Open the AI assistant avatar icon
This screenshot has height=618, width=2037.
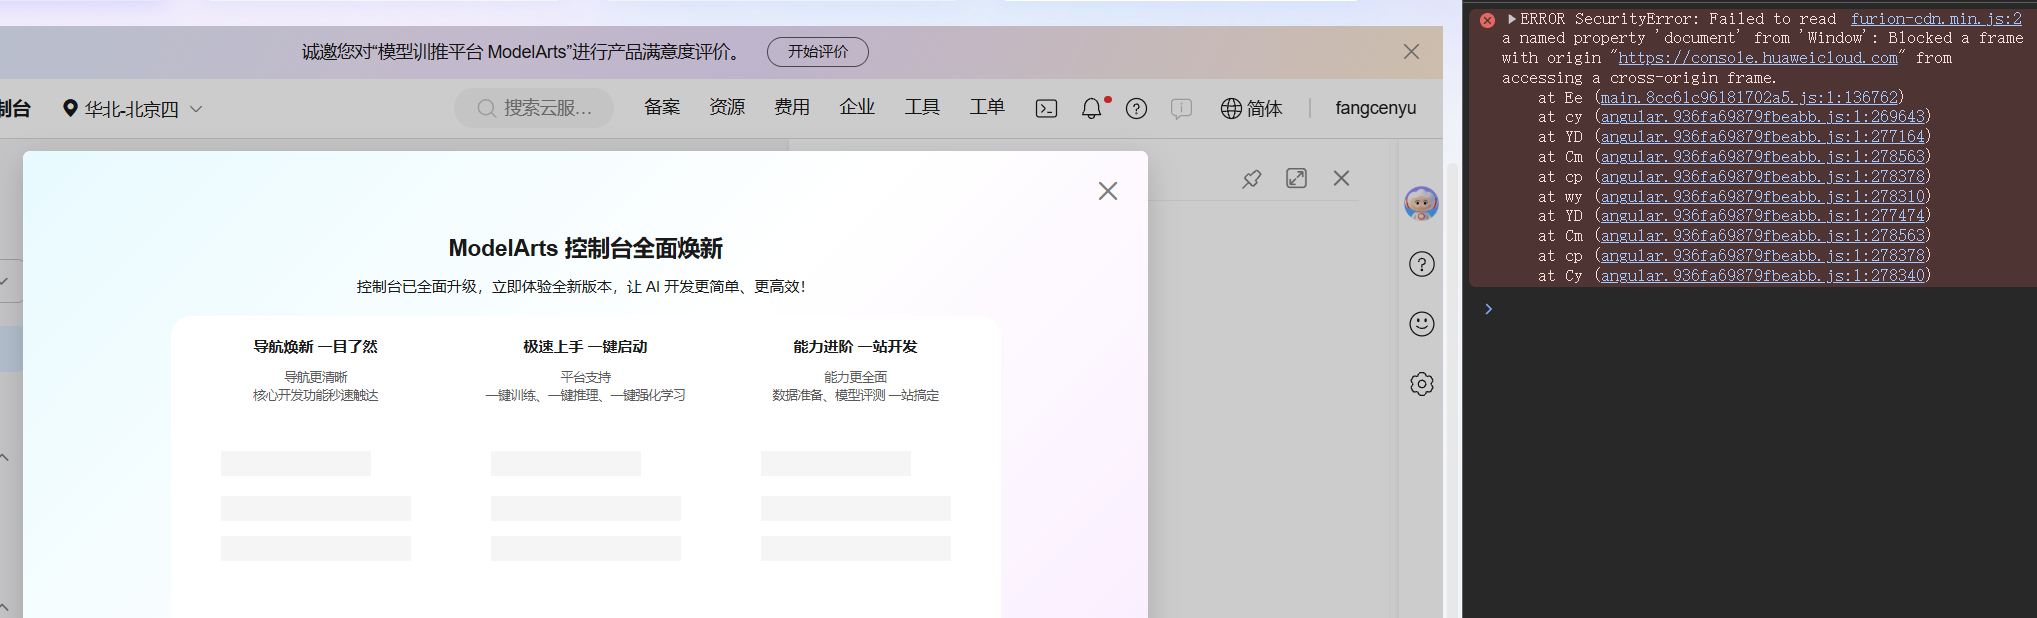click(1421, 204)
